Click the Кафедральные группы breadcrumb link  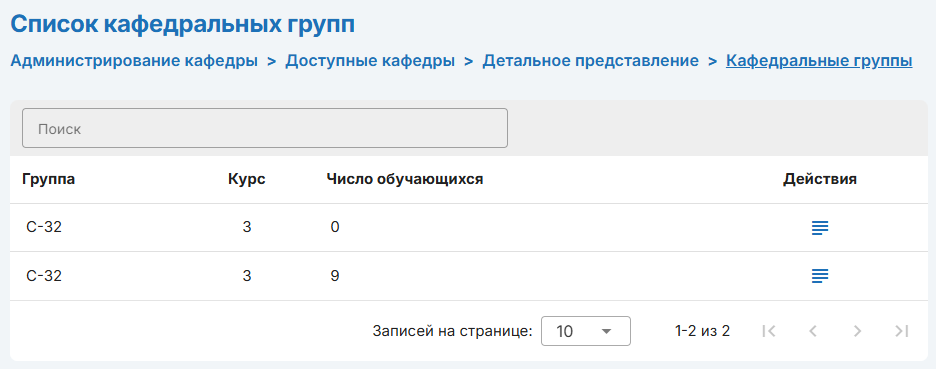point(819,61)
